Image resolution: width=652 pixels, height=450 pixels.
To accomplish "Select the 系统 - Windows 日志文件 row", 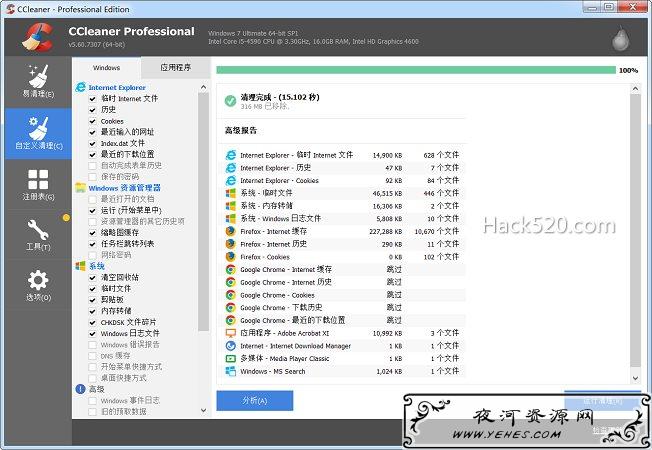I will (342, 218).
